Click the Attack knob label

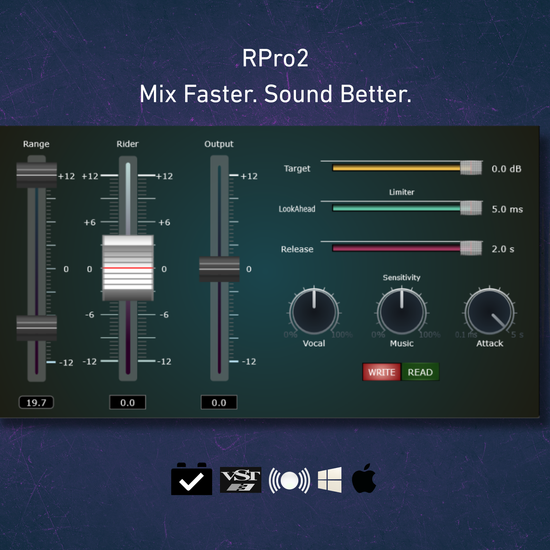490,343
